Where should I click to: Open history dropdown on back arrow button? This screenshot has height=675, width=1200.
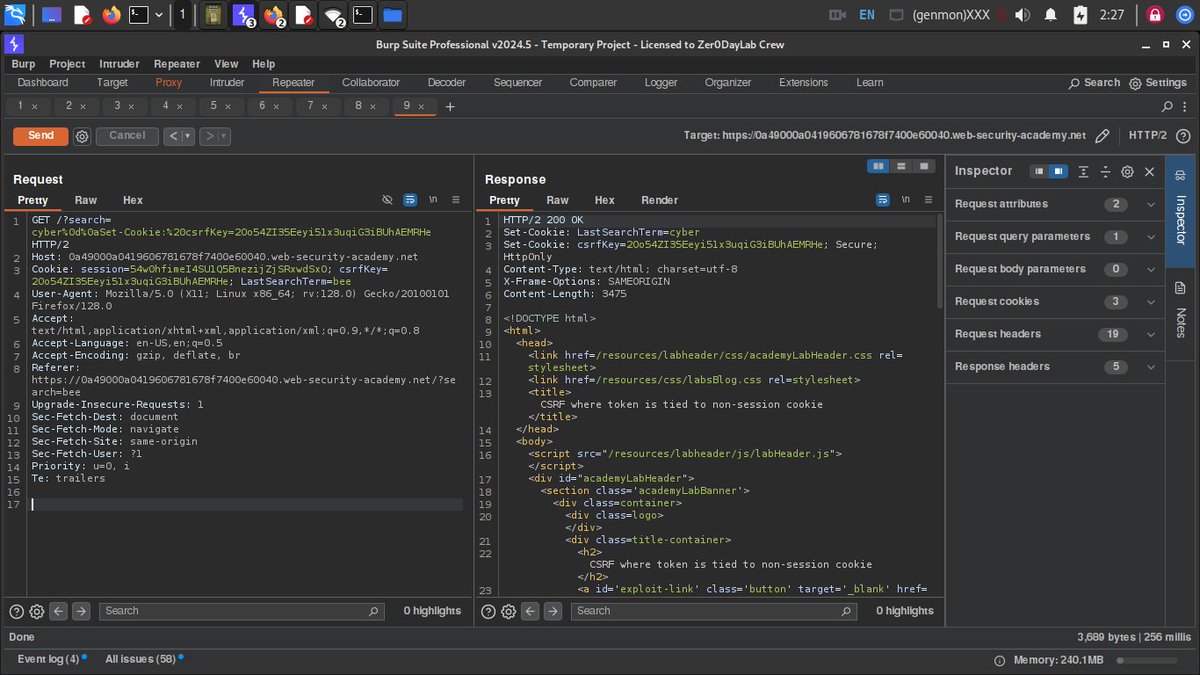click(x=189, y=136)
